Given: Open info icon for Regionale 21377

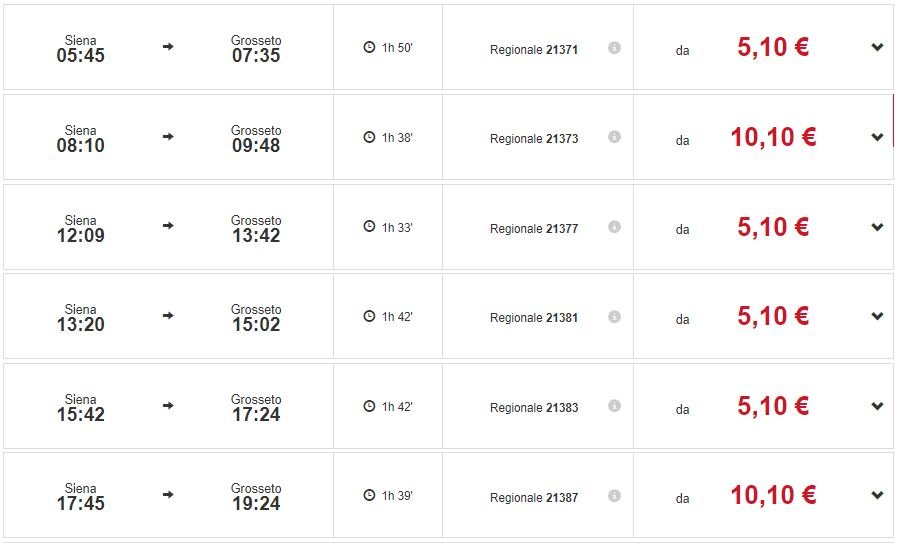Looking at the screenshot, I should coord(614,227).
